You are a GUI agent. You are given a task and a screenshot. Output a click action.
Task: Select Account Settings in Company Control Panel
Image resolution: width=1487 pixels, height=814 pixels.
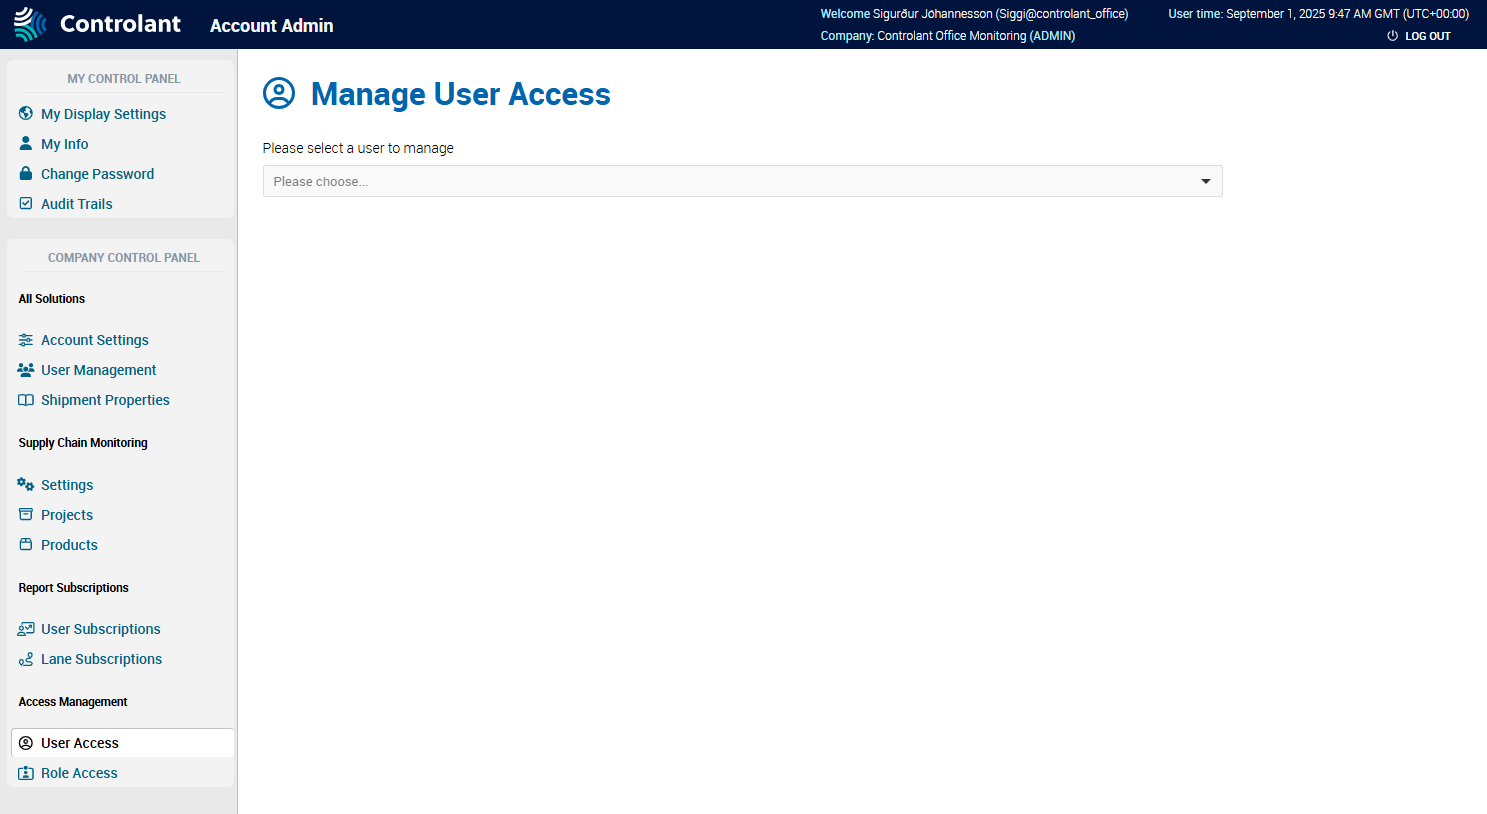click(94, 339)
